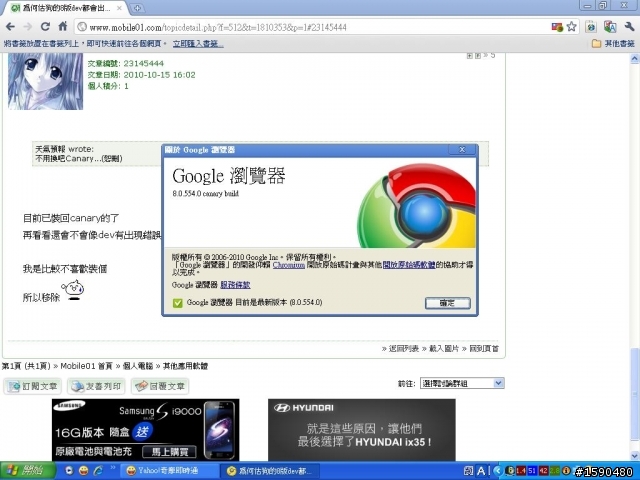Viewport: 640px width, 480px height.
Task: Switch to Yahoo Messenger taskbar window
Action: point(169,471)
